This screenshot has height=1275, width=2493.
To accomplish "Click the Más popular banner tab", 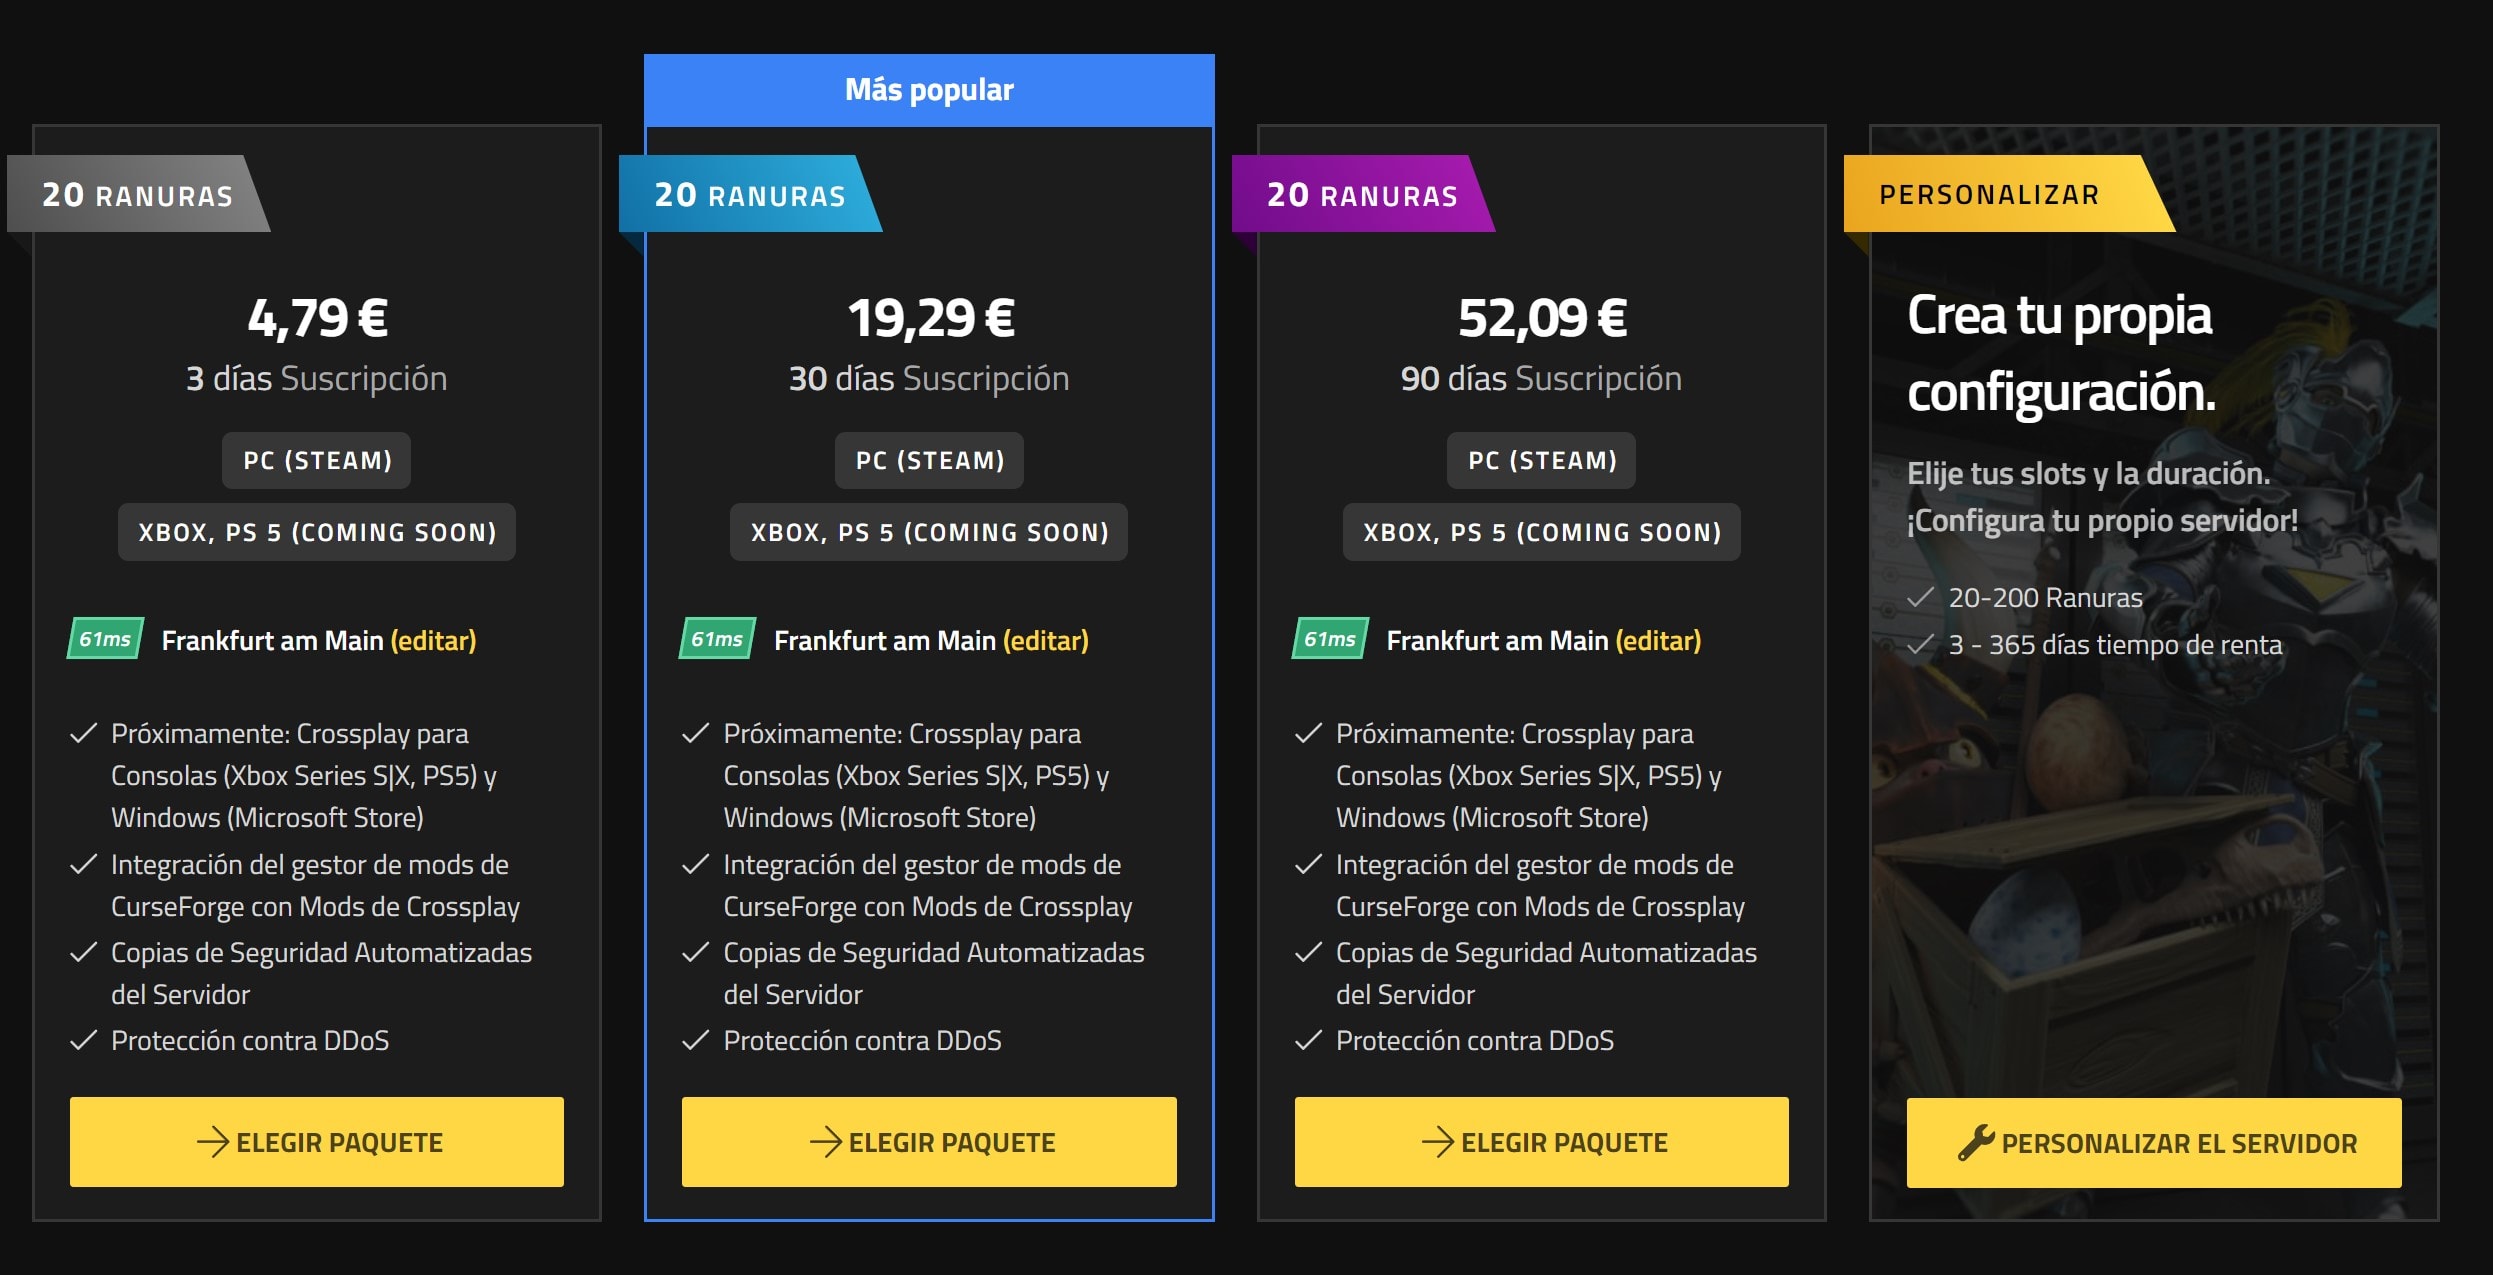I will 929,90.
